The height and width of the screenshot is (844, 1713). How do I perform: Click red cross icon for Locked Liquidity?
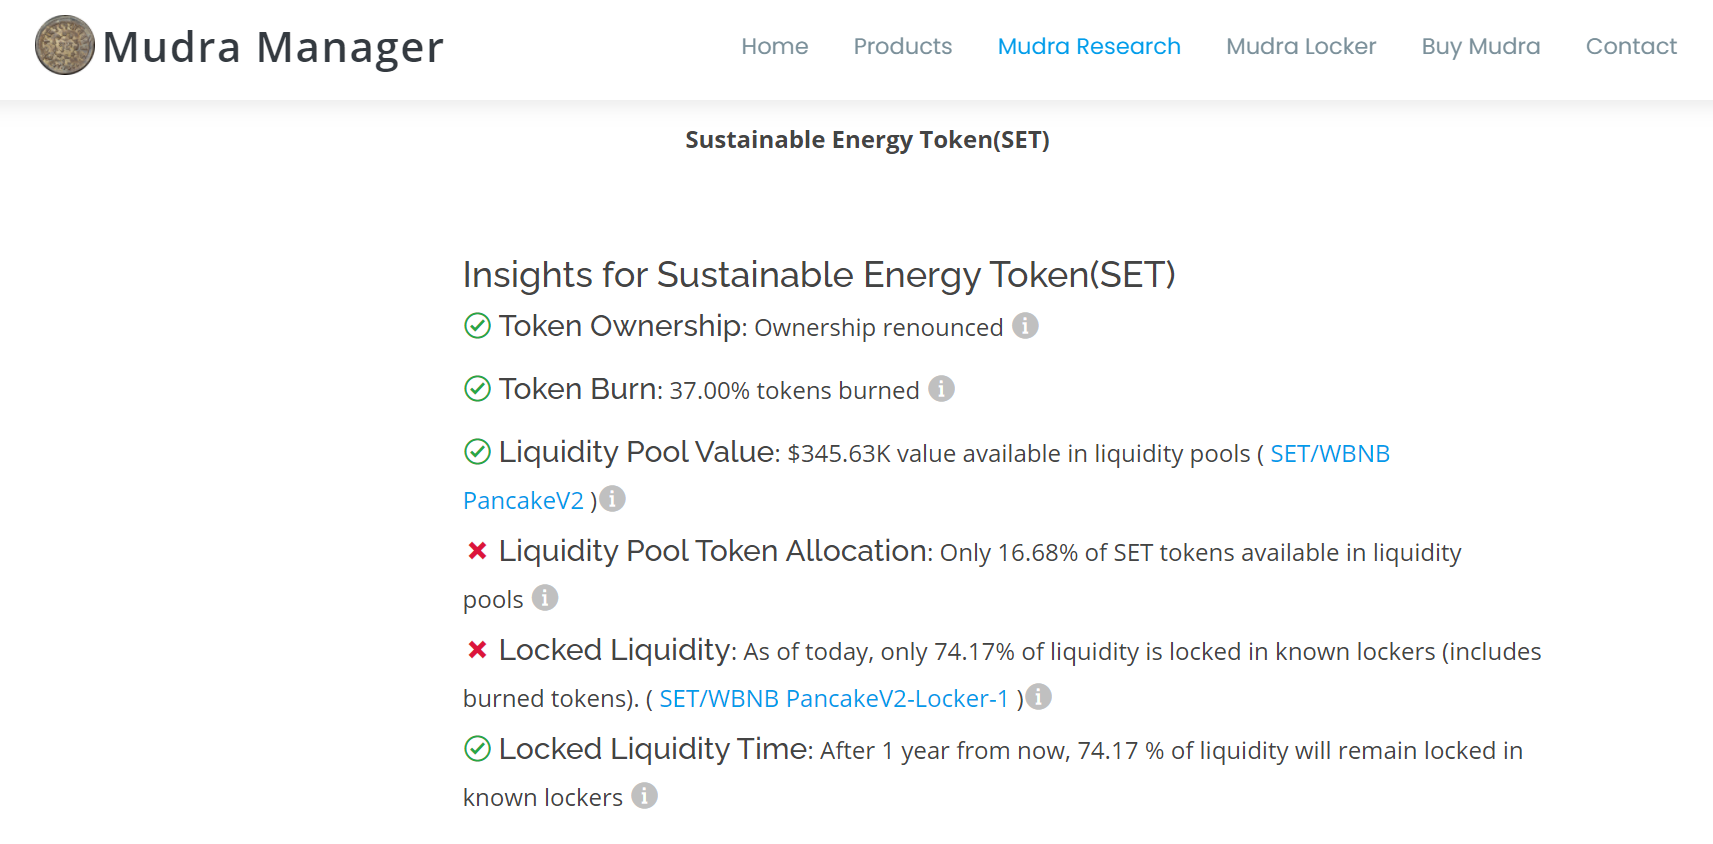[x=478, y=650]
